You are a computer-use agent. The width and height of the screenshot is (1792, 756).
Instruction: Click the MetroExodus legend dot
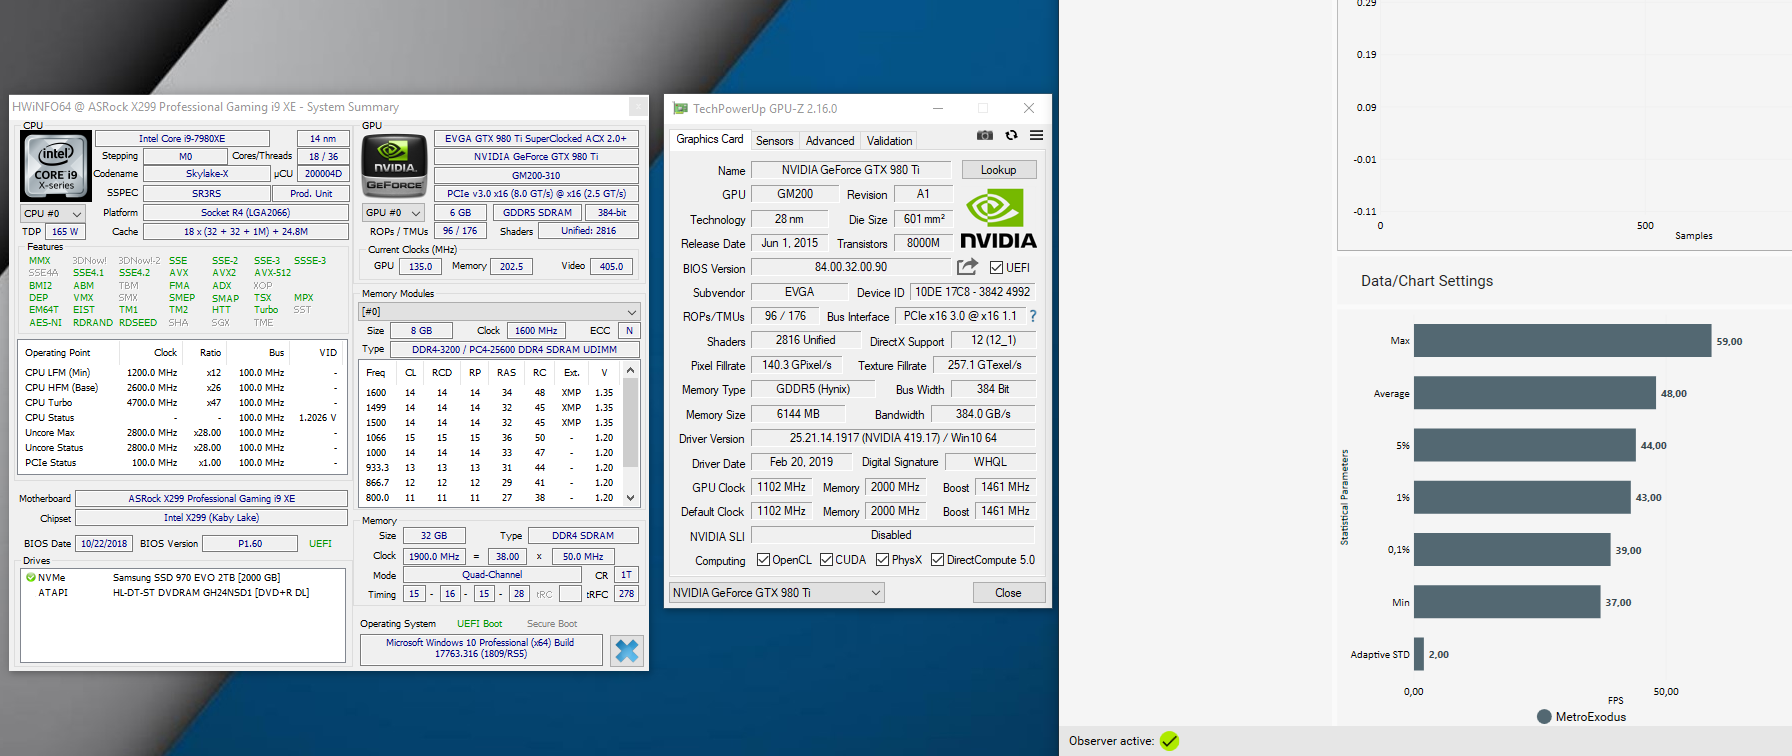pyautogui.click(x=1544, y=717)
